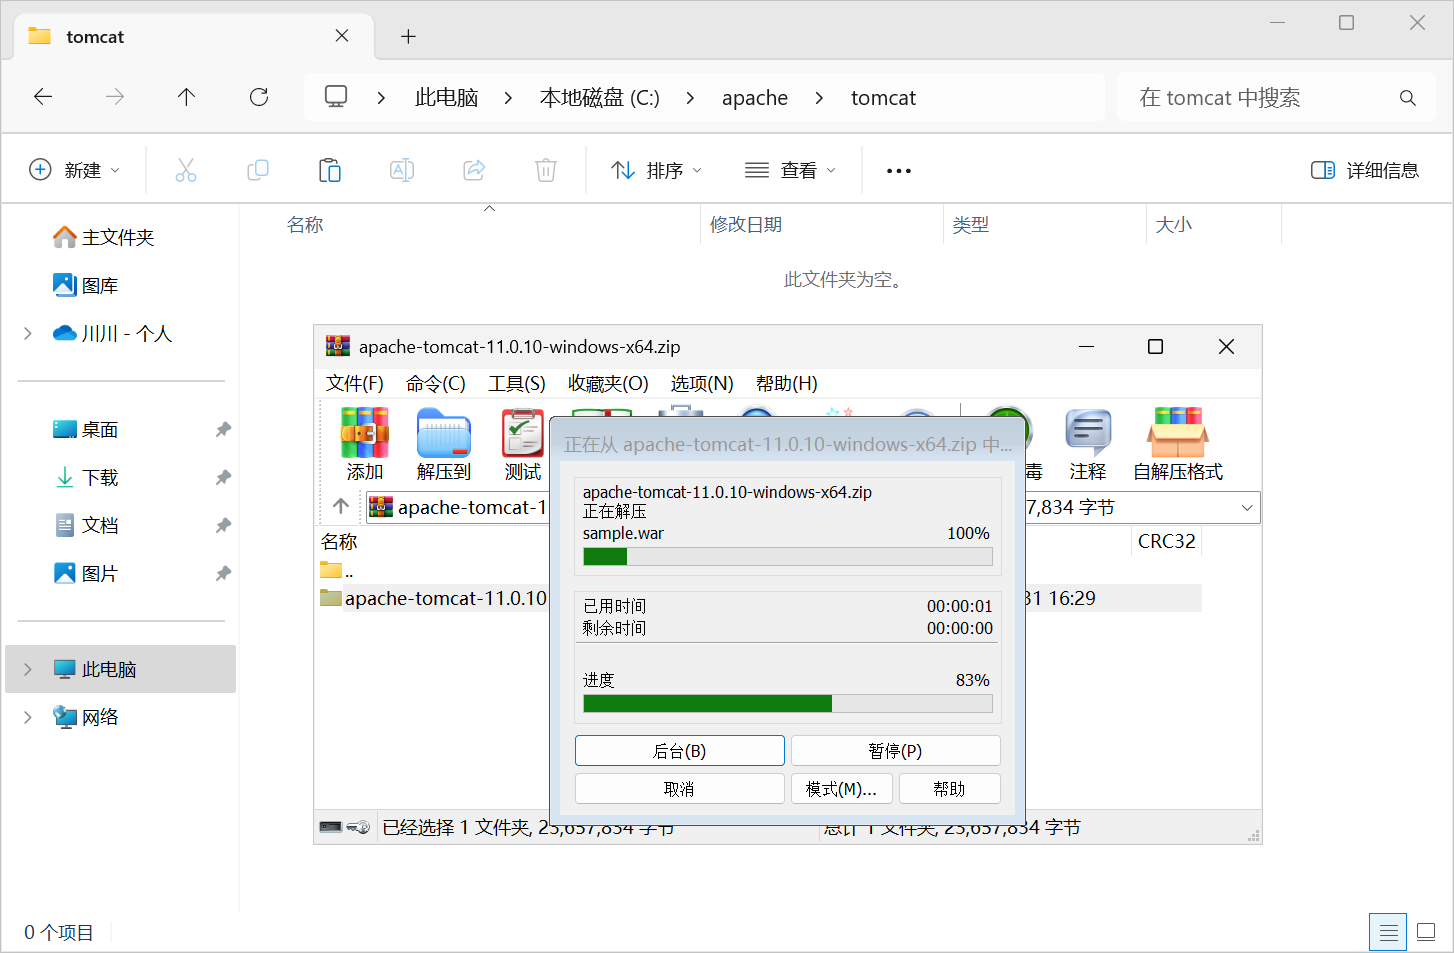Viewport: 1454px width, 953px height.
Task: Click the Cancel (取消) button
Action: click(680, 789)
